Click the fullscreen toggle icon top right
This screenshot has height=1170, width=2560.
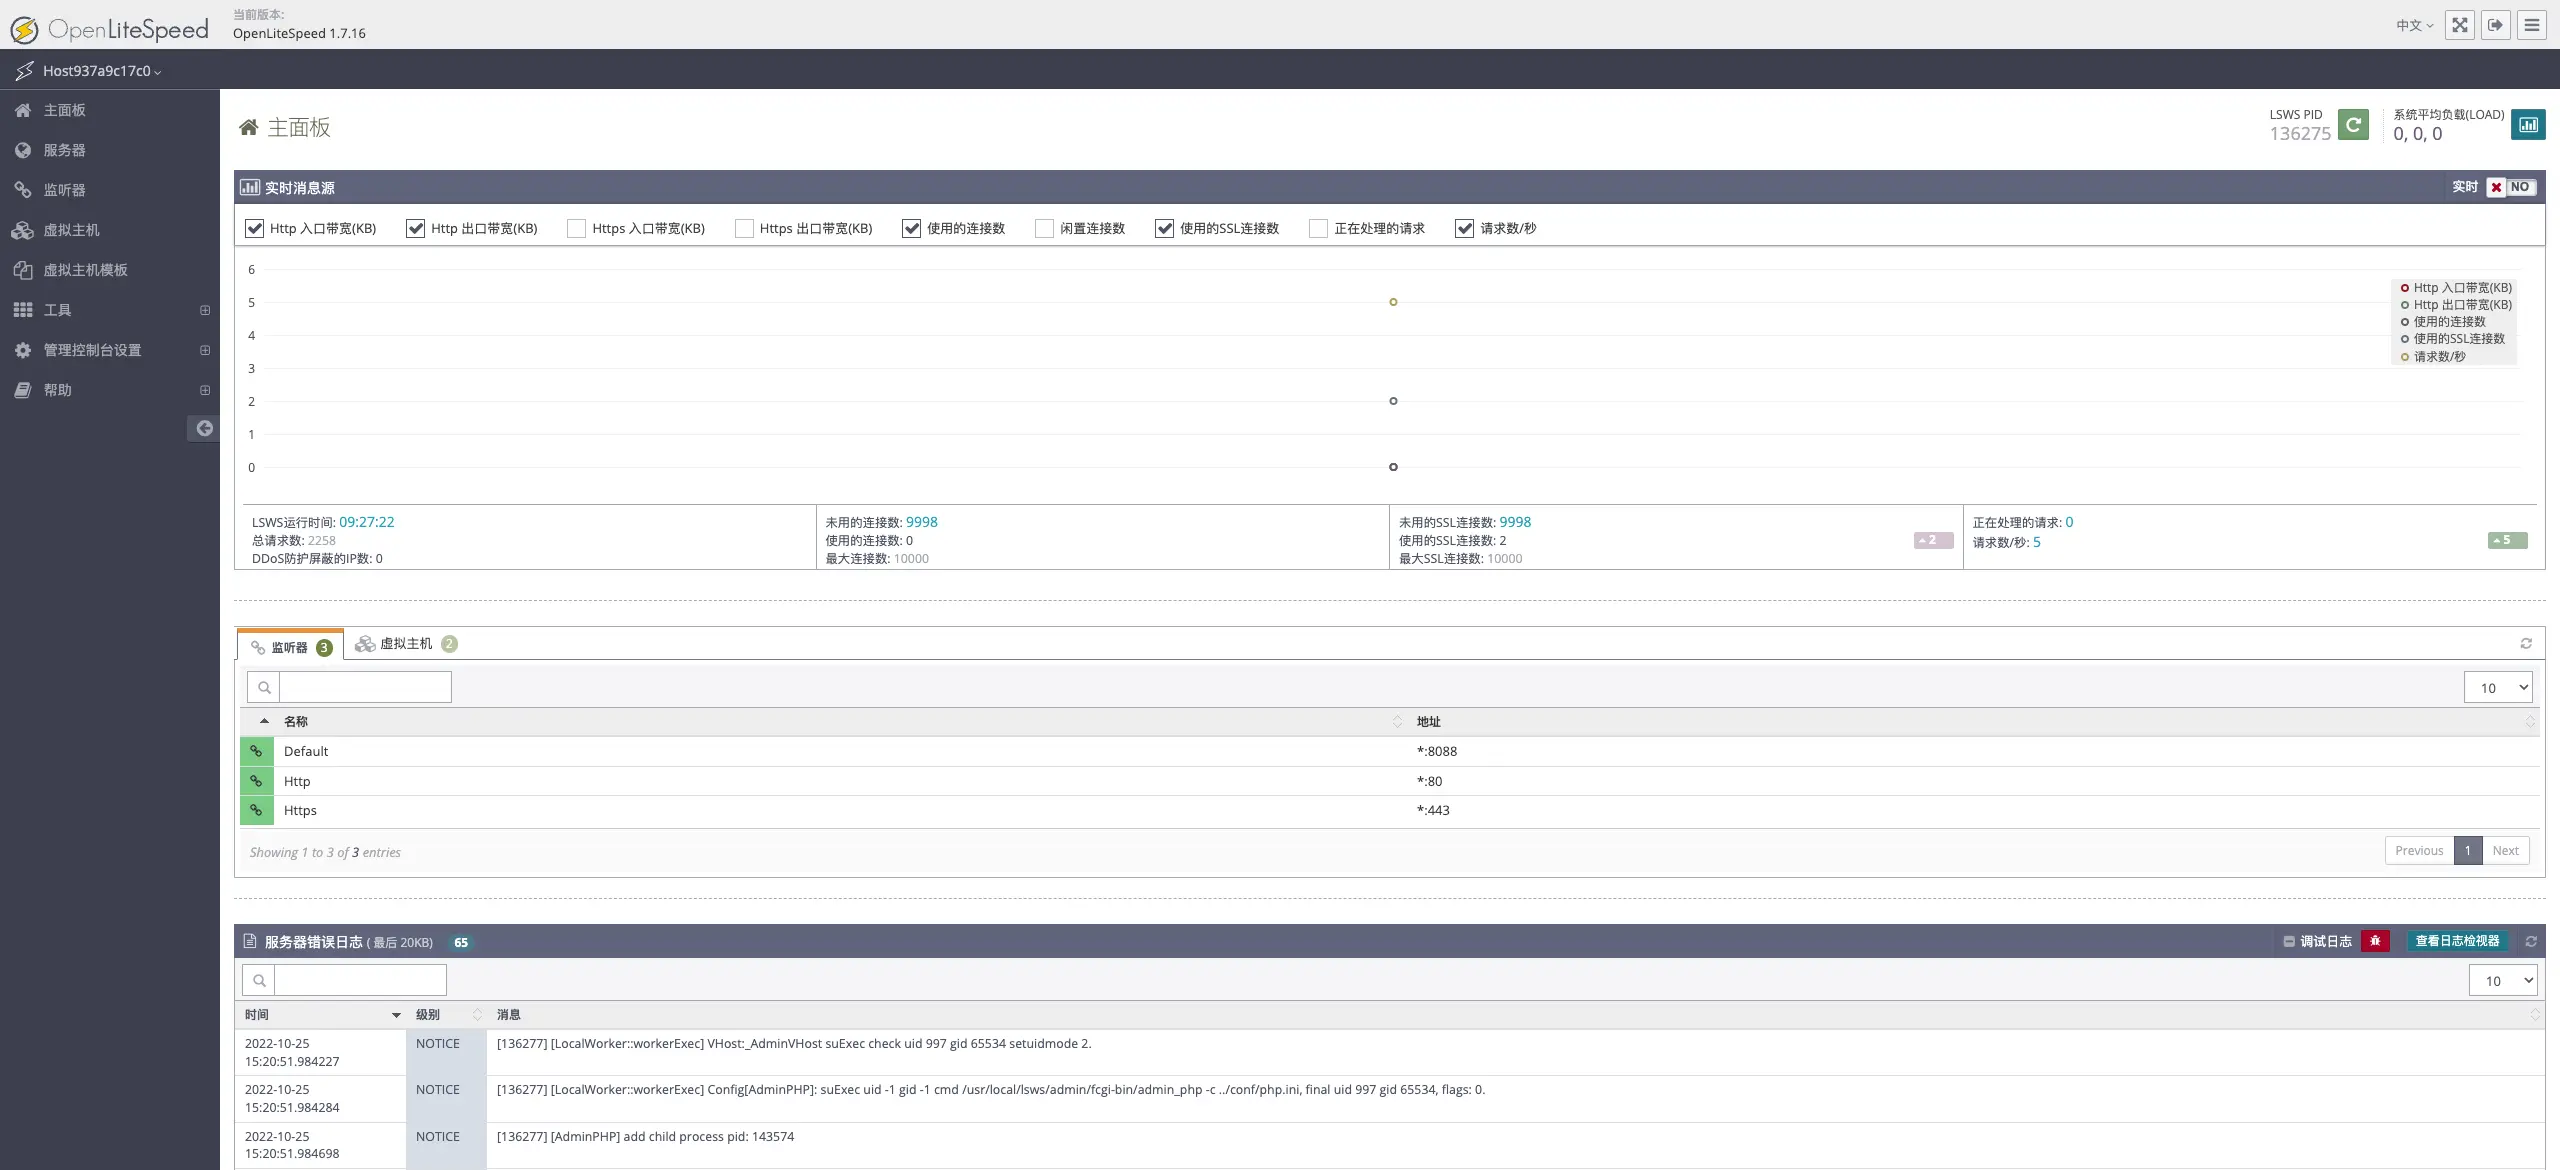pos(2459,24)
